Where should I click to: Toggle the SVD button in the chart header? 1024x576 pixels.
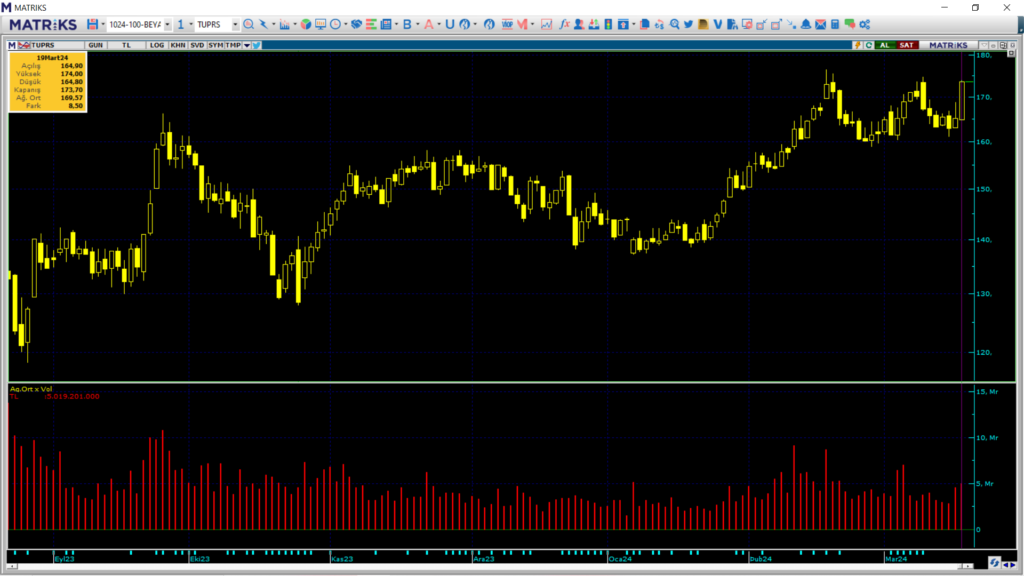click(x=197, y=45)
